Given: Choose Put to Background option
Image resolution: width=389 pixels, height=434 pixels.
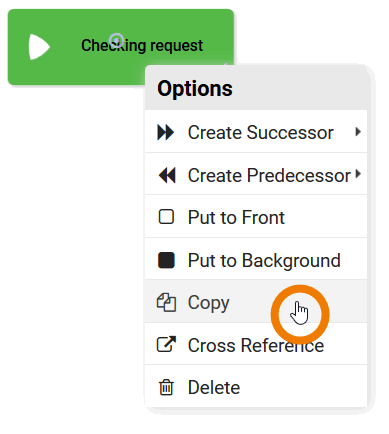Looking at the screenshot, I should coord(256,260).
